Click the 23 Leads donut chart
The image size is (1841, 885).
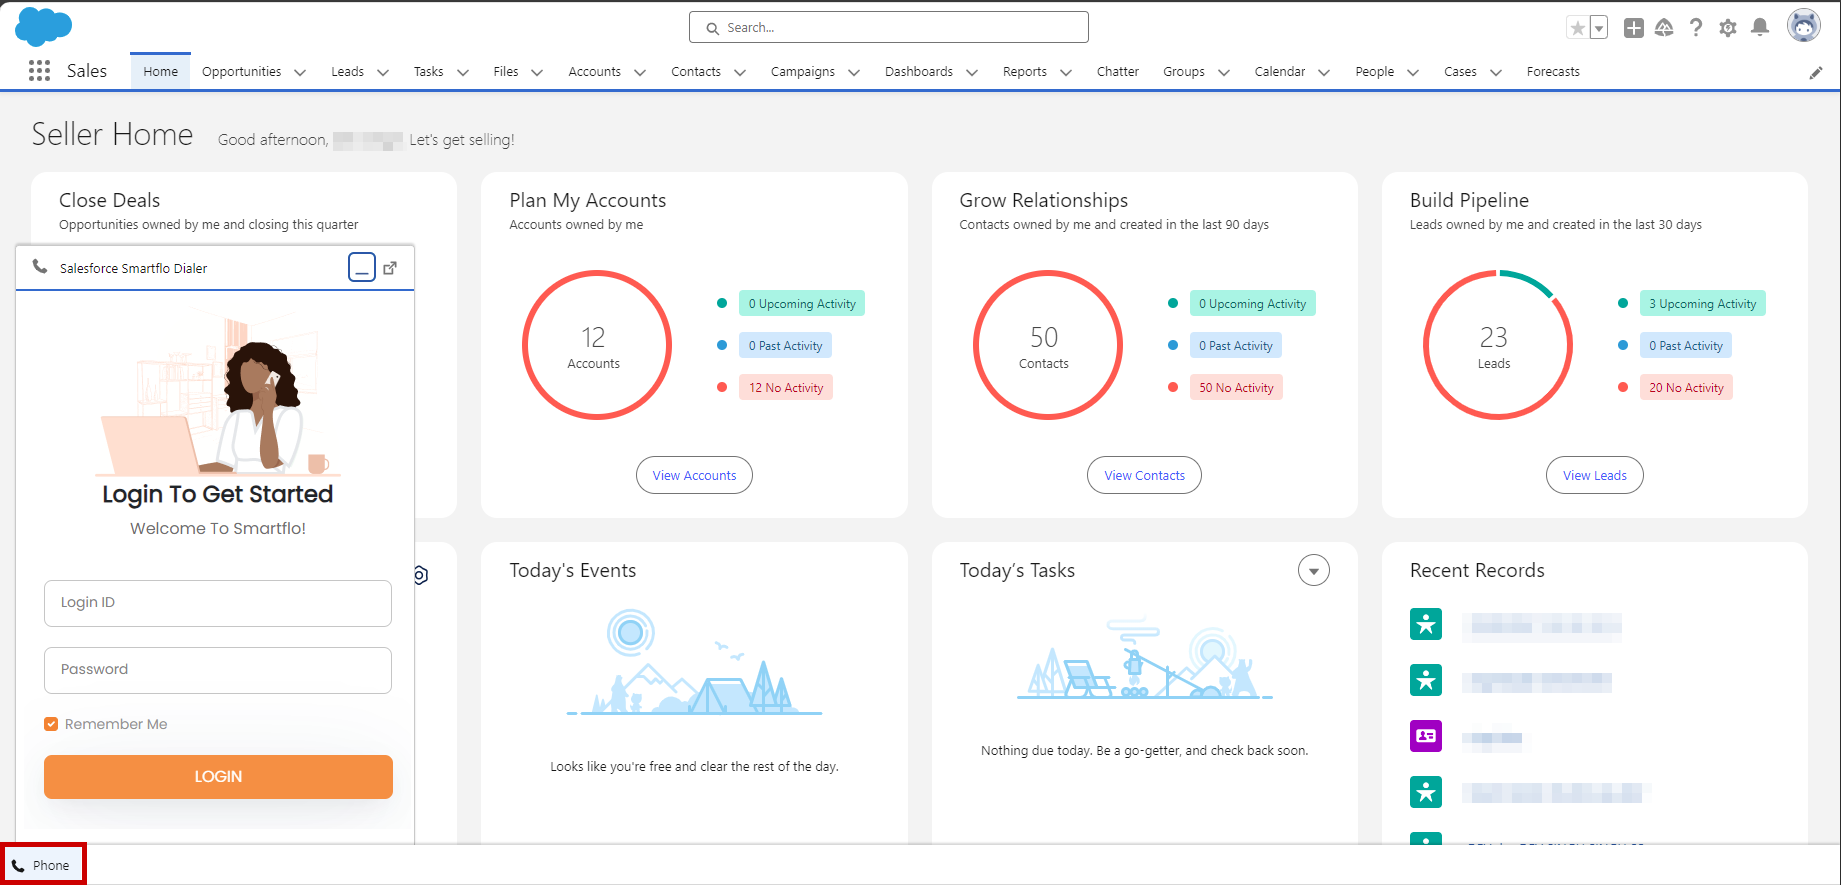click(x=1497, y=345)
